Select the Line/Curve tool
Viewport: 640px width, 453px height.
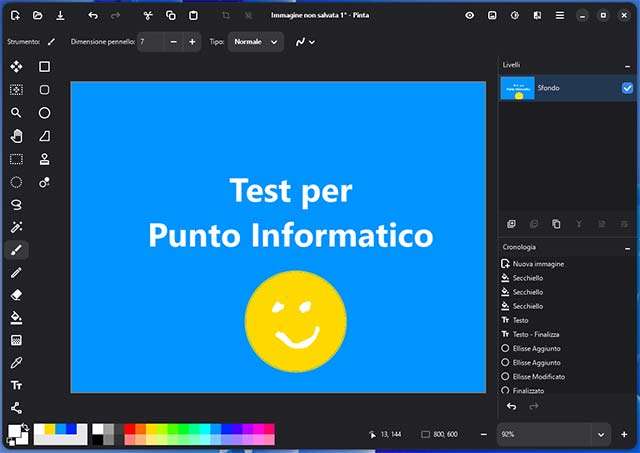pos(16,408)
